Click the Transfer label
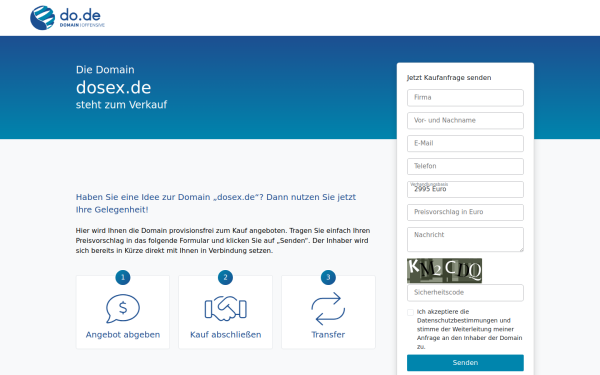This screenshot has width=600, height=375. pyautogui.click(x=328, y=335)
